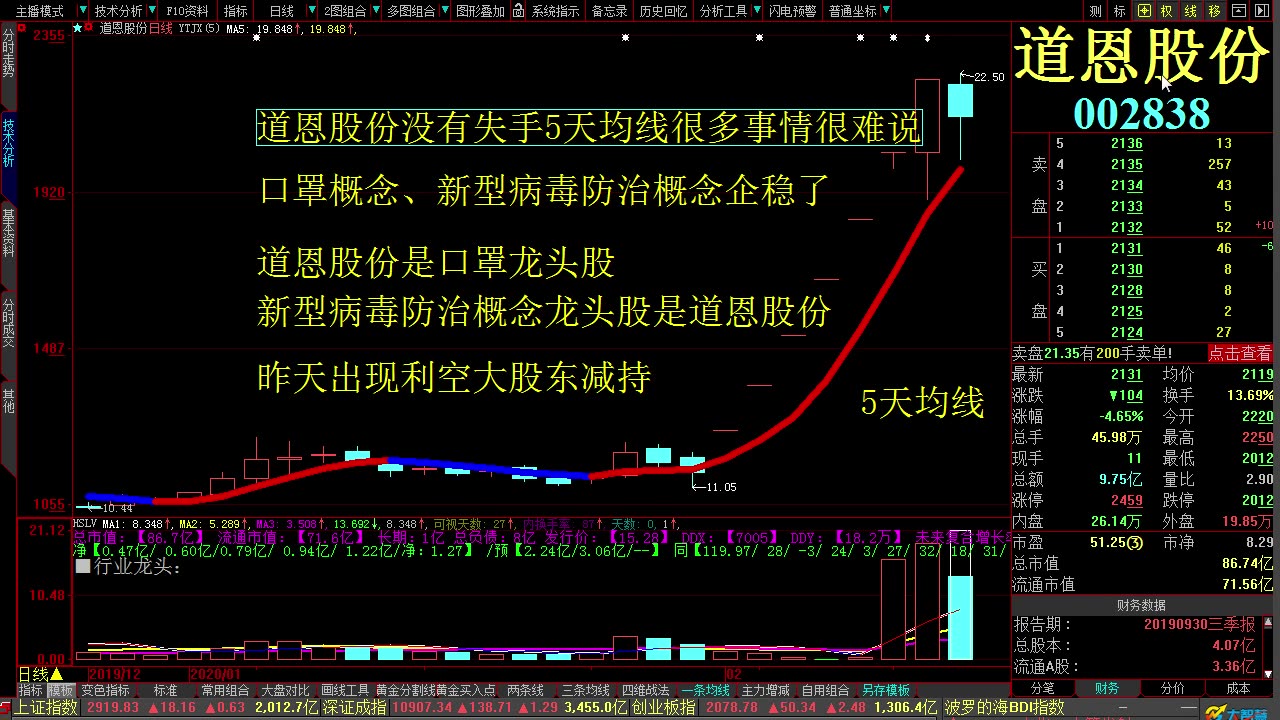
Task: Click 历史回忆 in the toolbar
Action: [x=663, y=11]
